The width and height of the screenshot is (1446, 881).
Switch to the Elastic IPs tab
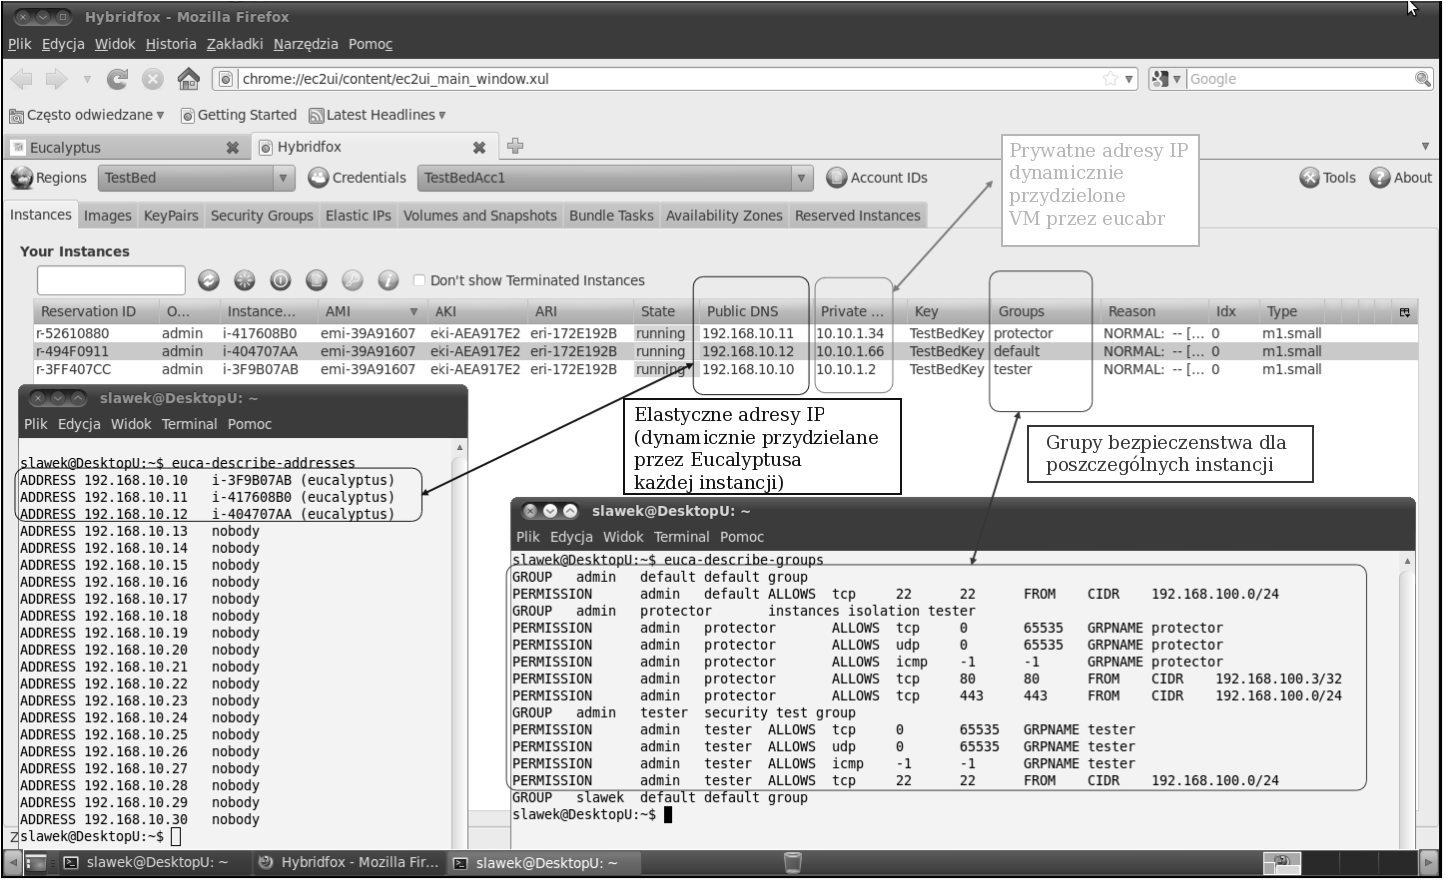358,215
